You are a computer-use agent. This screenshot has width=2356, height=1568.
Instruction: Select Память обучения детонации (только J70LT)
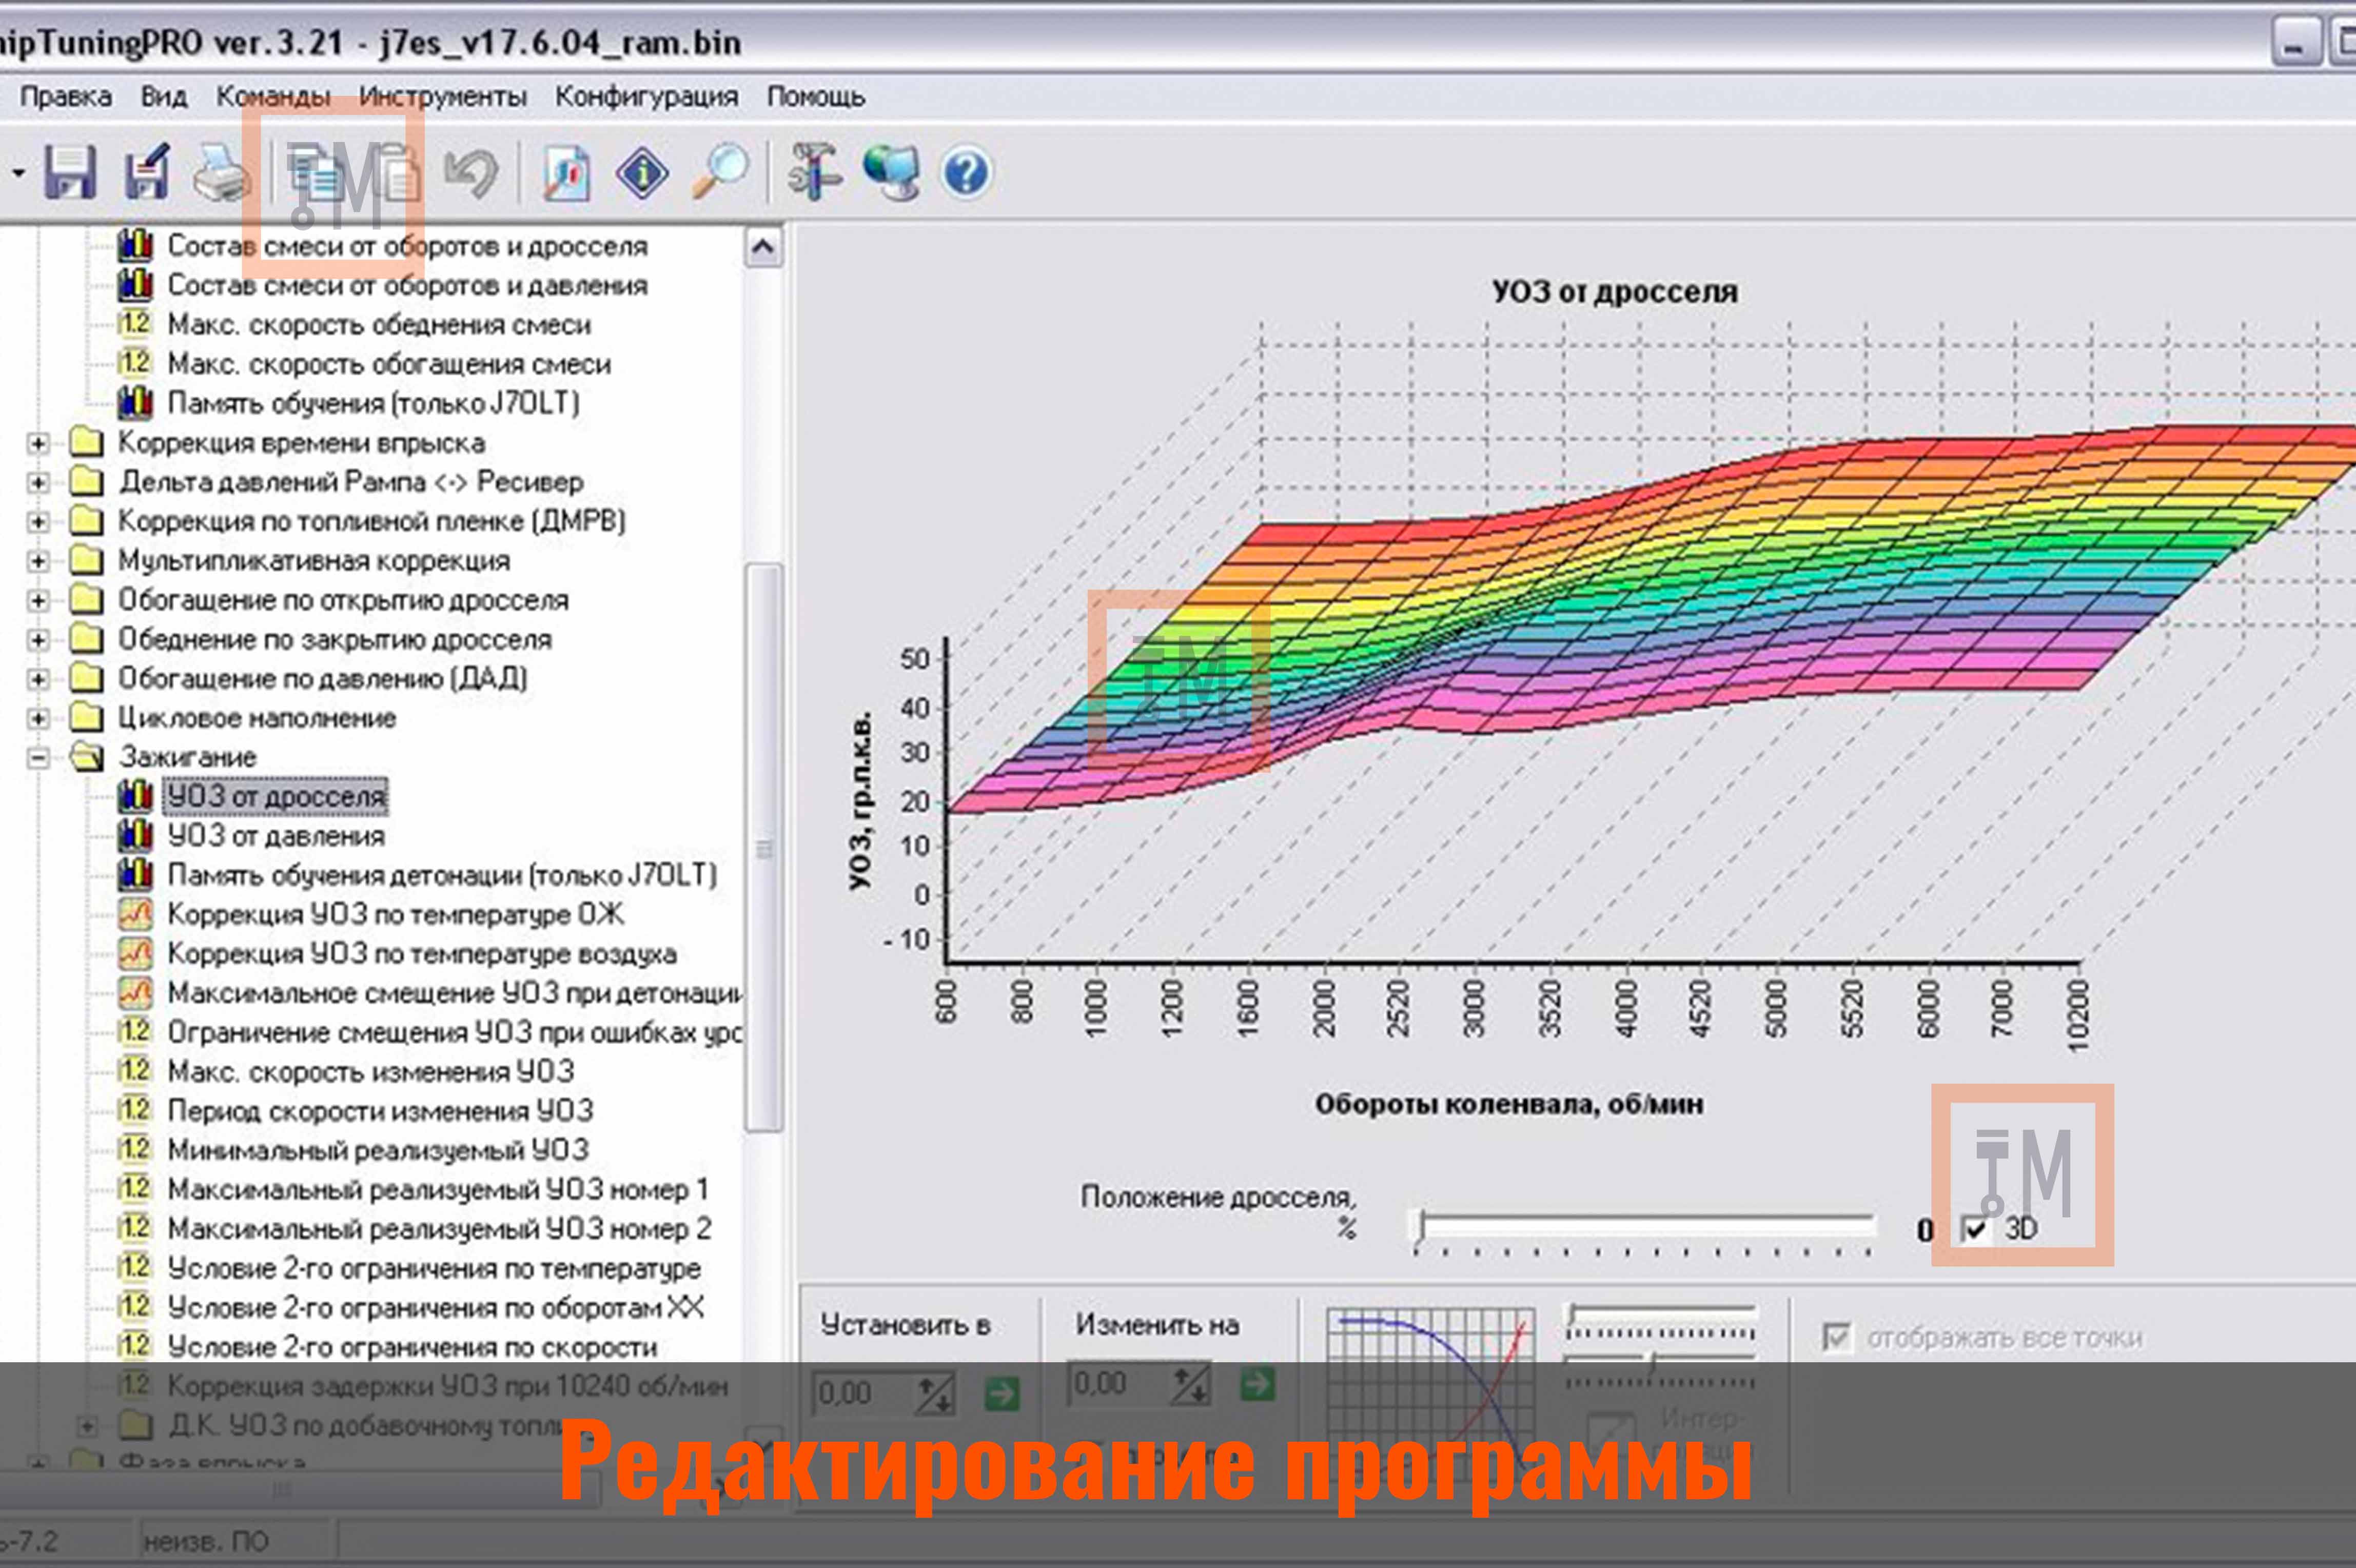point(442,875)
